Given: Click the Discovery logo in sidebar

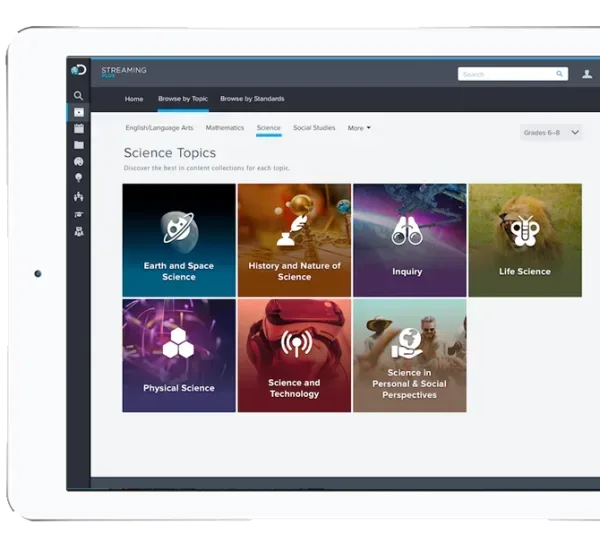Looking at the screenshot, I should (78, 70).
